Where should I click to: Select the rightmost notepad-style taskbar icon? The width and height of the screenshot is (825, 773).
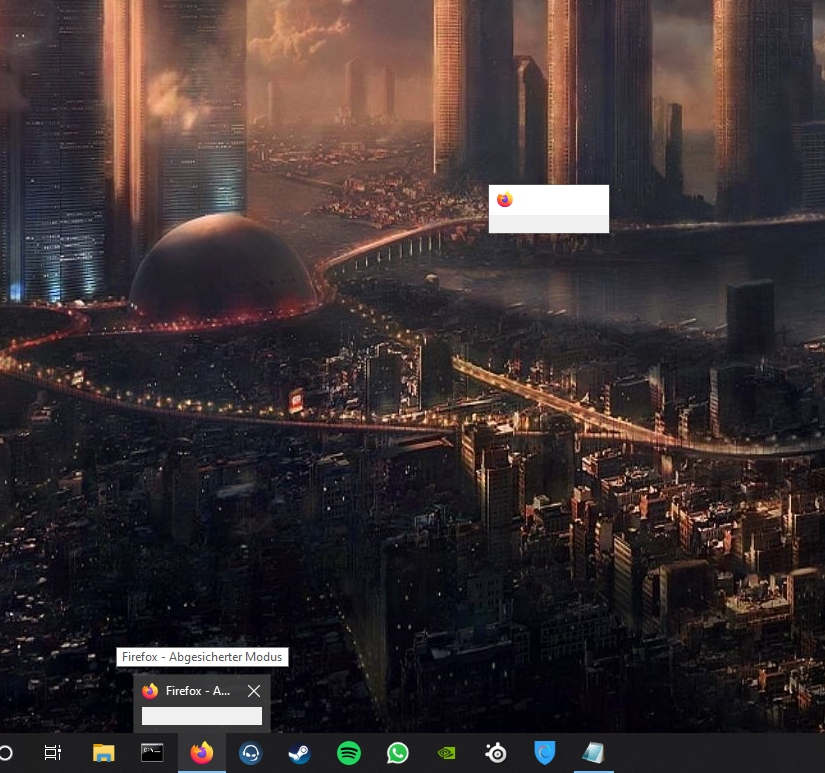(594, 753)
